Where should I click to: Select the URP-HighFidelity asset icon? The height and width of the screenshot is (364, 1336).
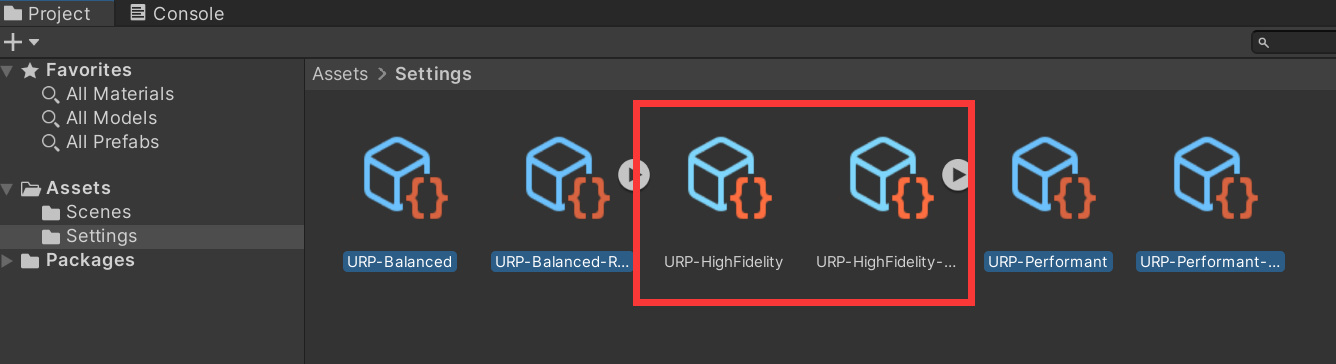723,179
